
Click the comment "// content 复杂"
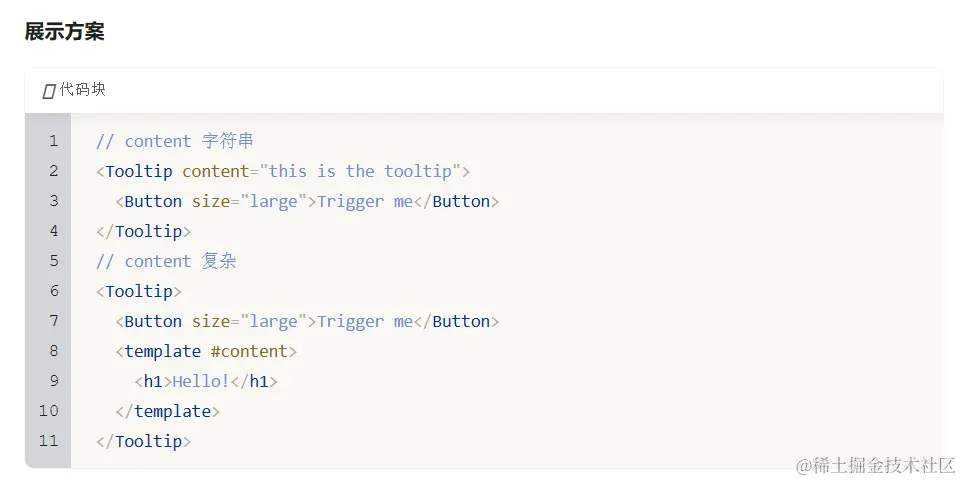pos(166,261)
